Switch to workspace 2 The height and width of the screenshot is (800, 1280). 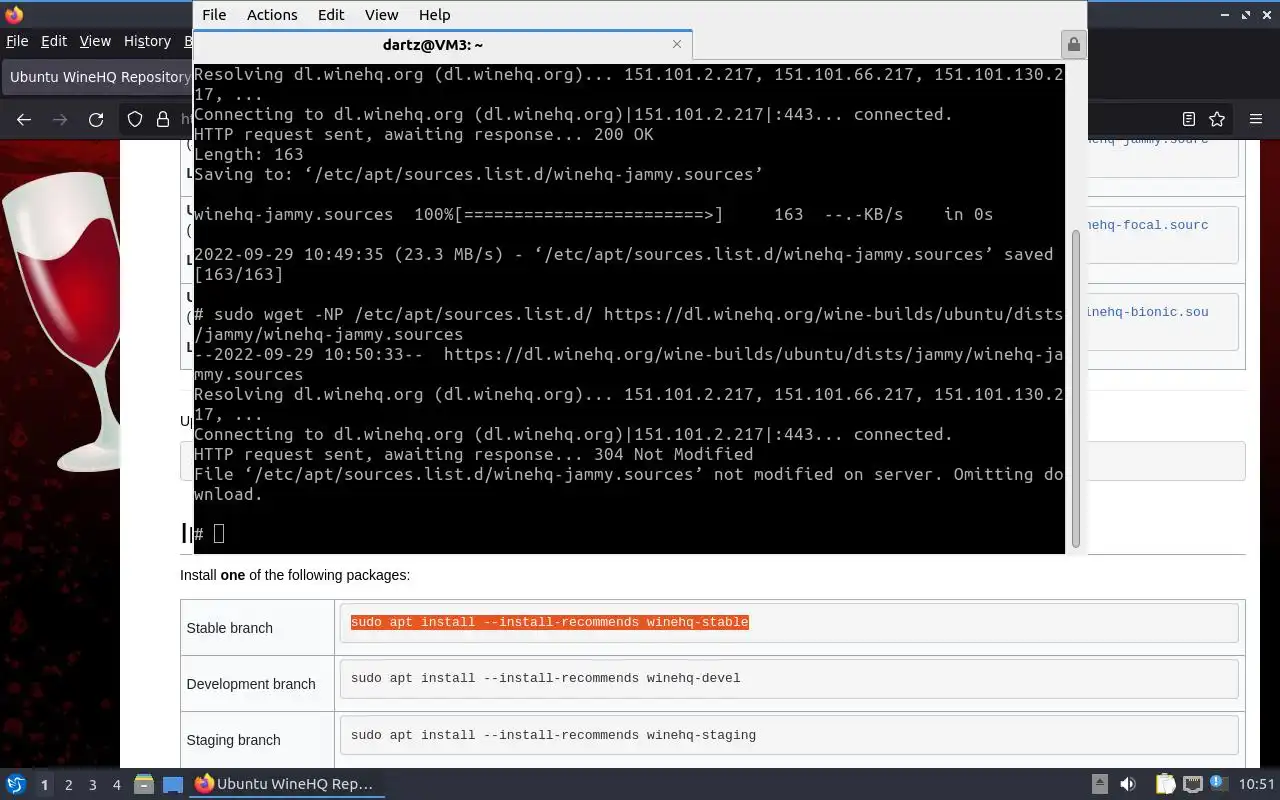(68, 785)
